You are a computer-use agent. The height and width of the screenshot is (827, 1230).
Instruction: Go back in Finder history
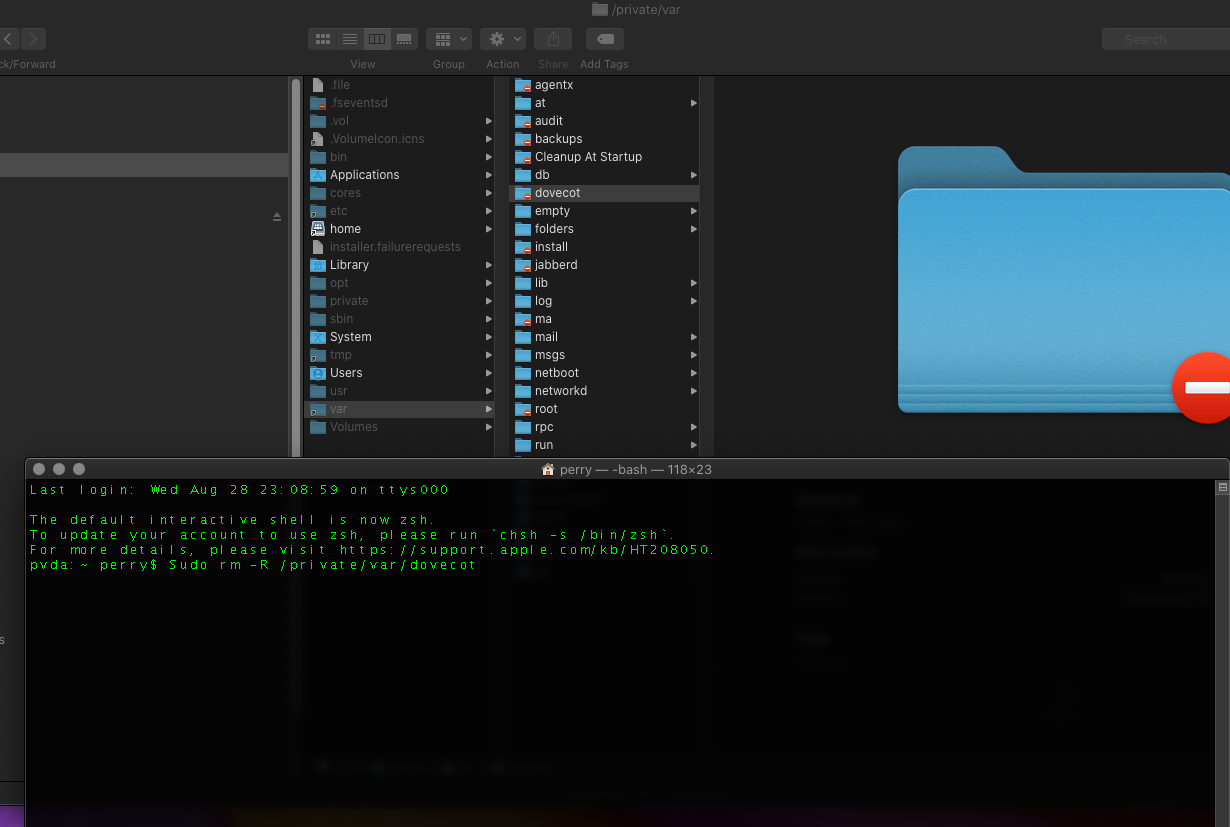[x=8, y=39]
